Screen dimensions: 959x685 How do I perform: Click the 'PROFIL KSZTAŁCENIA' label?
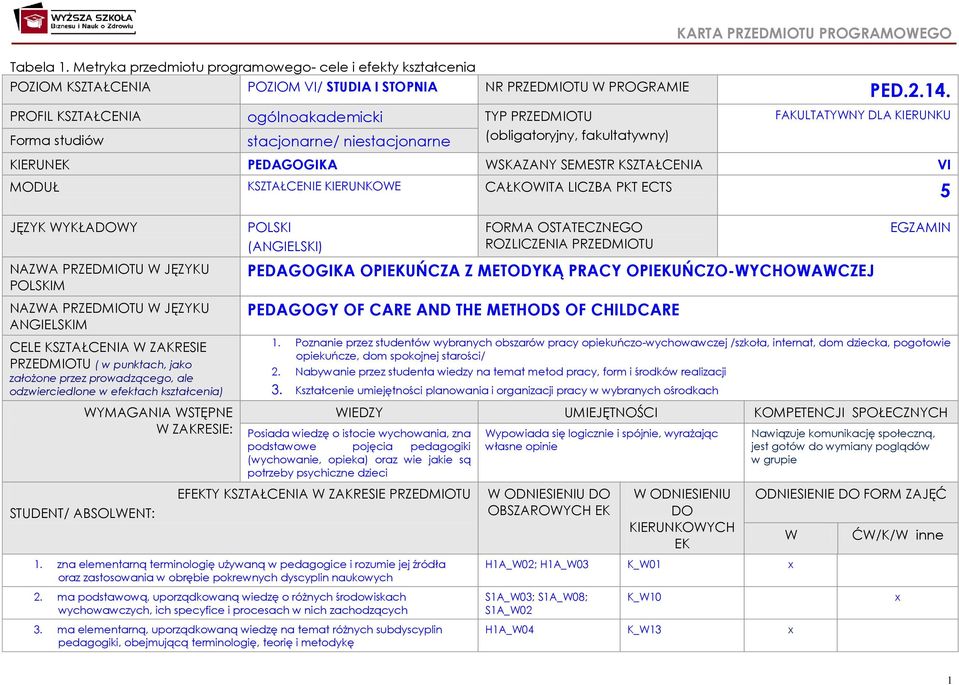pos(75,116)
